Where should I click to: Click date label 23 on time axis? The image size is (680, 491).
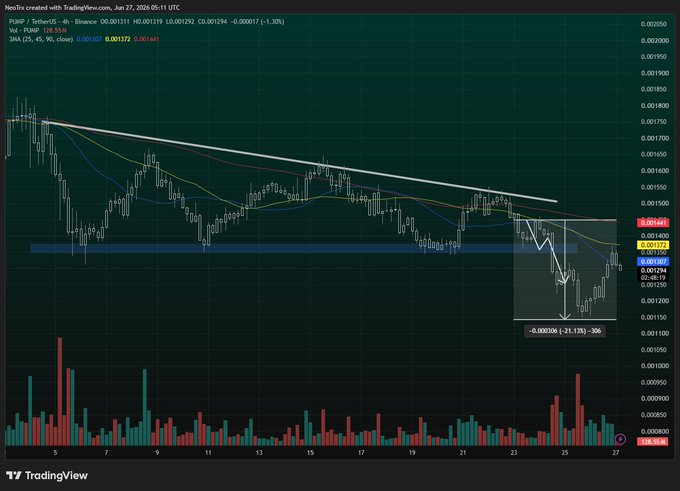514,452
